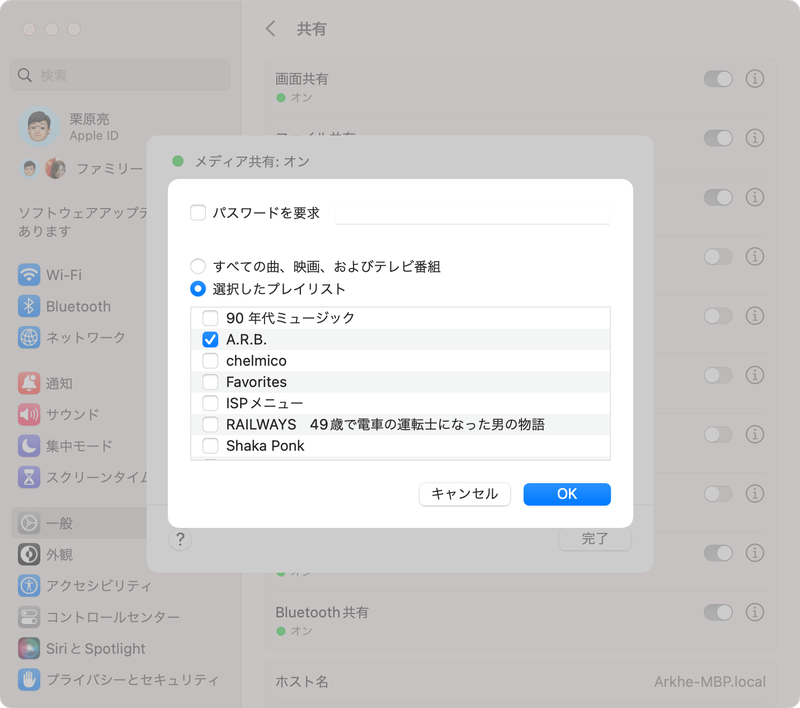Enable the パスワードを要求 checkbox
Image resolution: width=800 pixels, height=708 pixels.
point(197,211)
